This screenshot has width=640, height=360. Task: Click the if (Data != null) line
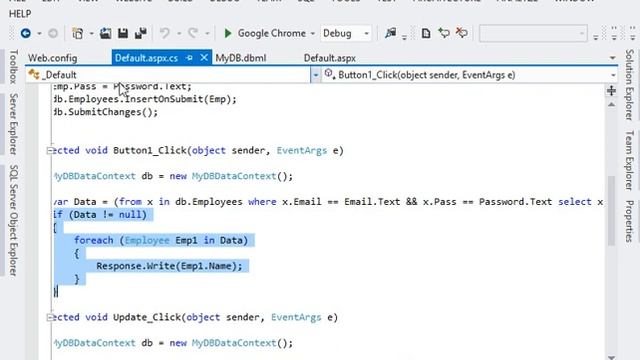point(100,215)
